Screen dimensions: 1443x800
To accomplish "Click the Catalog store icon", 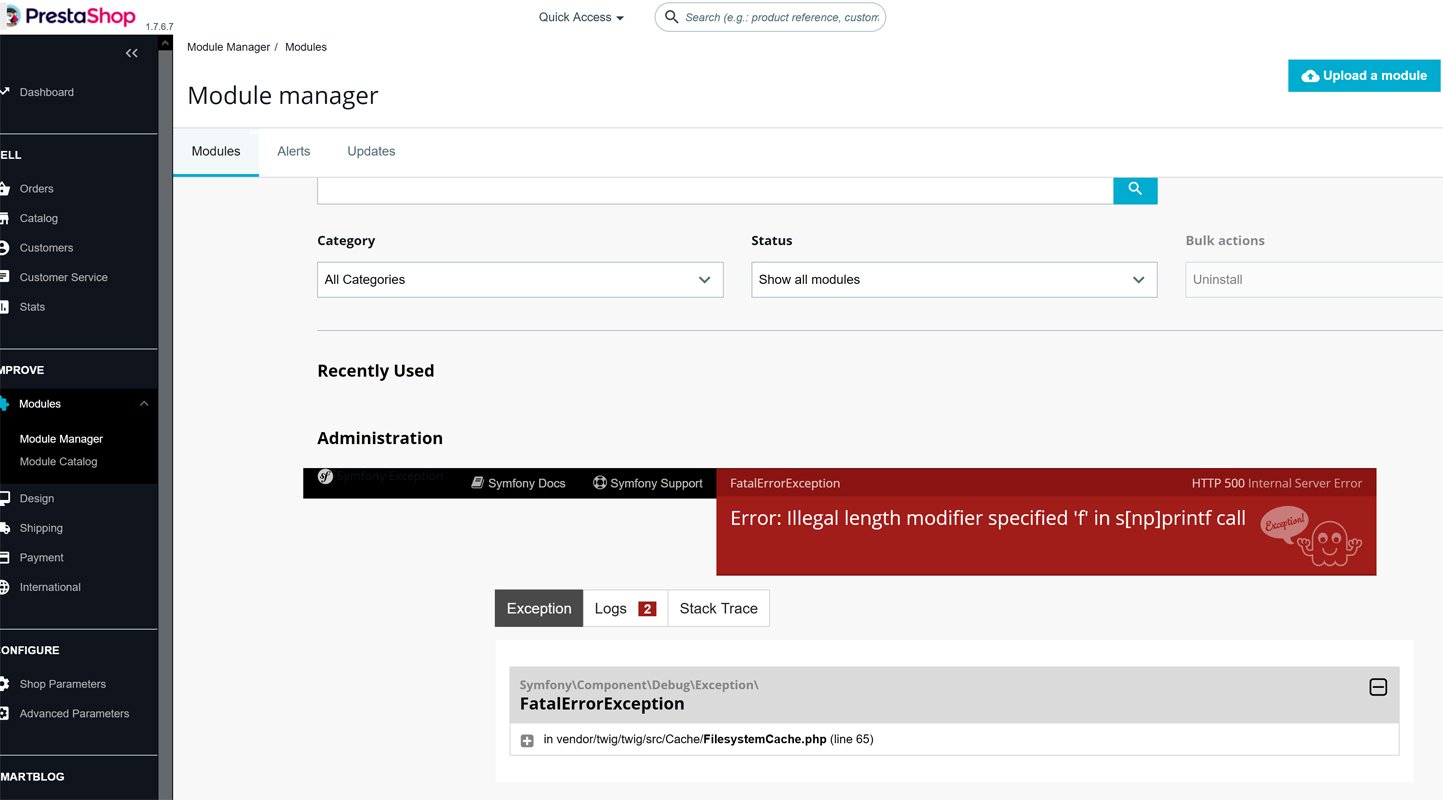I will click(x=5, y=218).
